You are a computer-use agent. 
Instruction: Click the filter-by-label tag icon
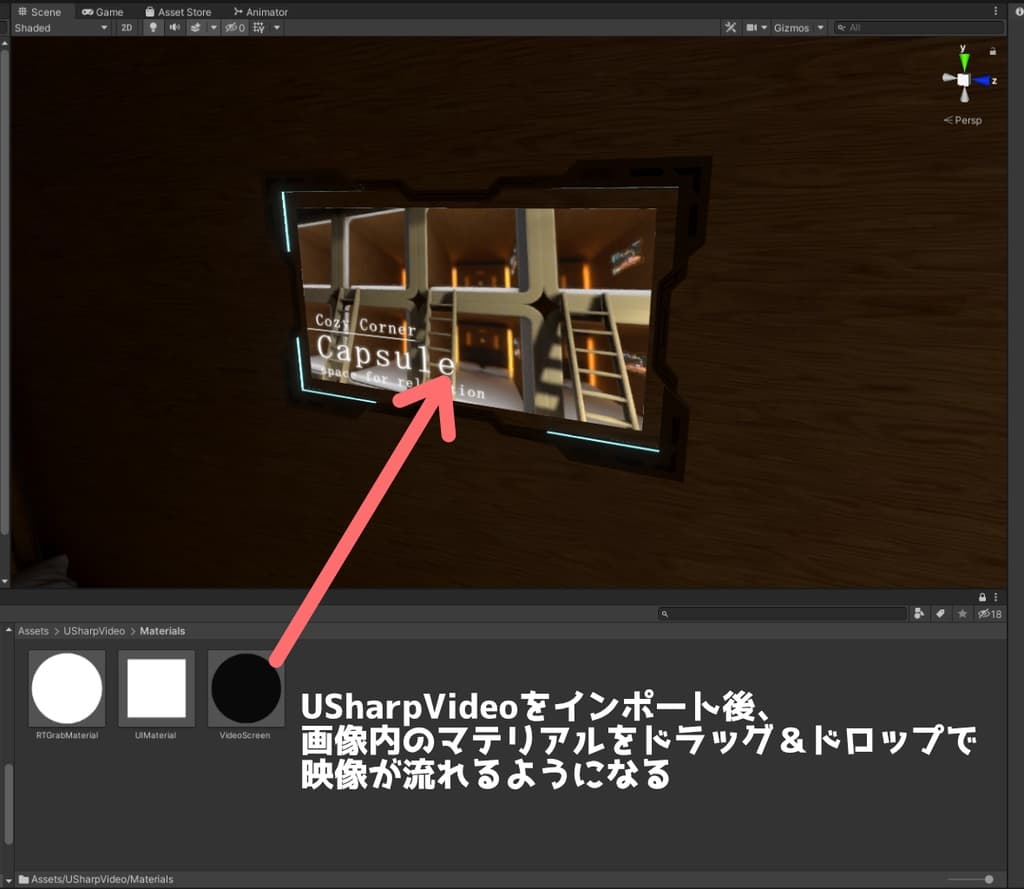[940, 614]
